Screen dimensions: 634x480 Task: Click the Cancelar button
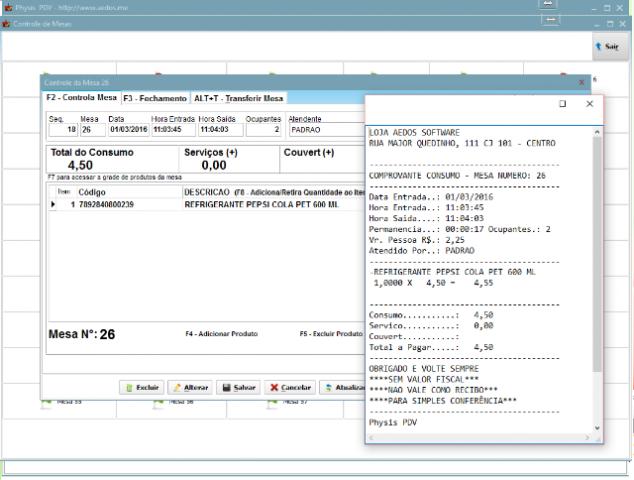[x=290, y=387]
